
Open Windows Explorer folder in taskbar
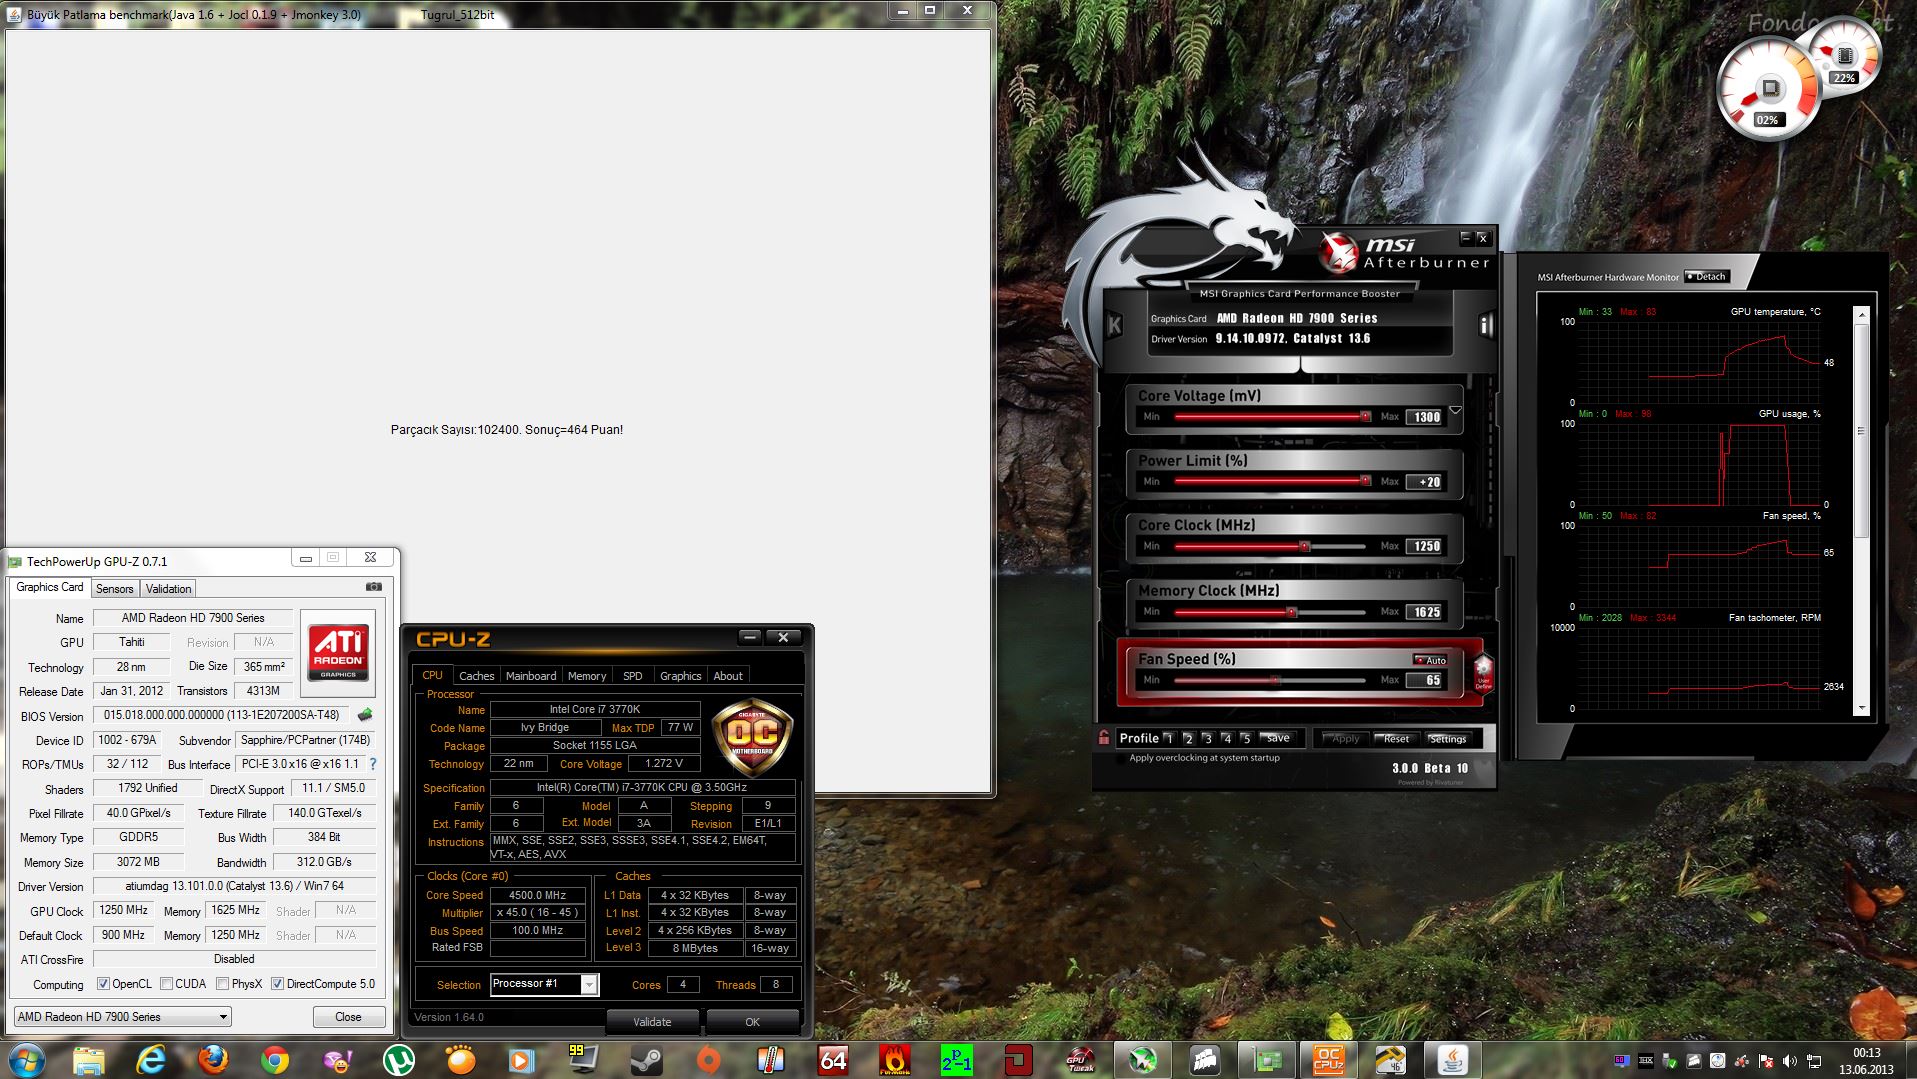point(89,1059)
